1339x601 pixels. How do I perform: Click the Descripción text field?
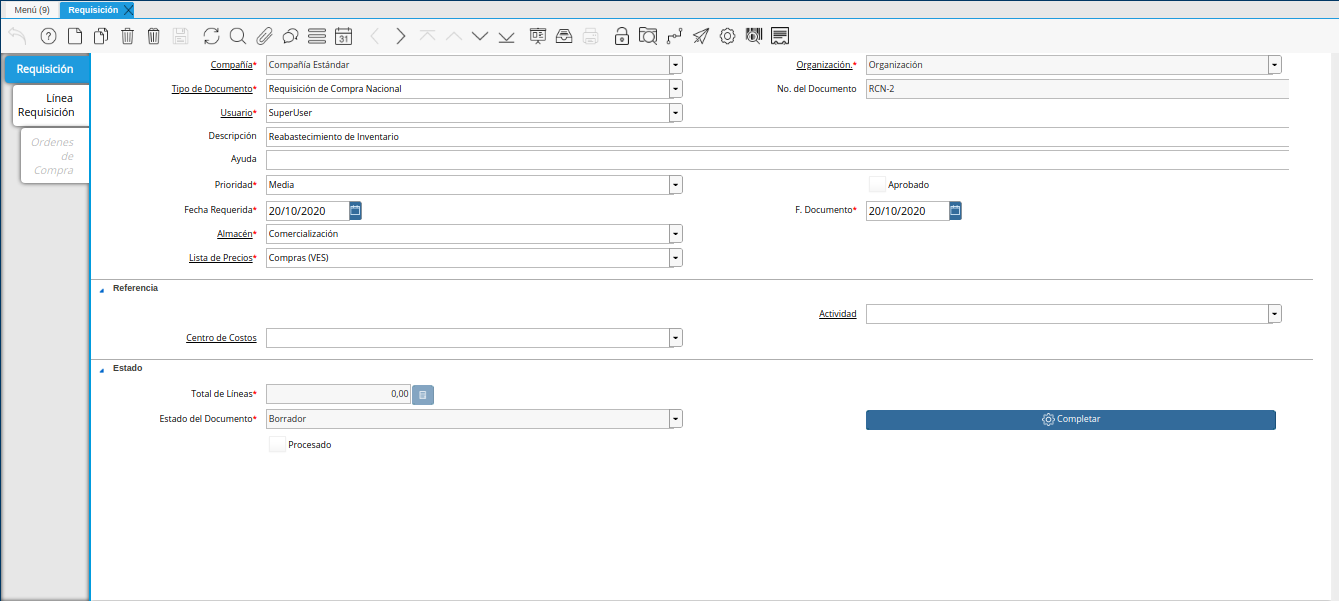(776, 136)
